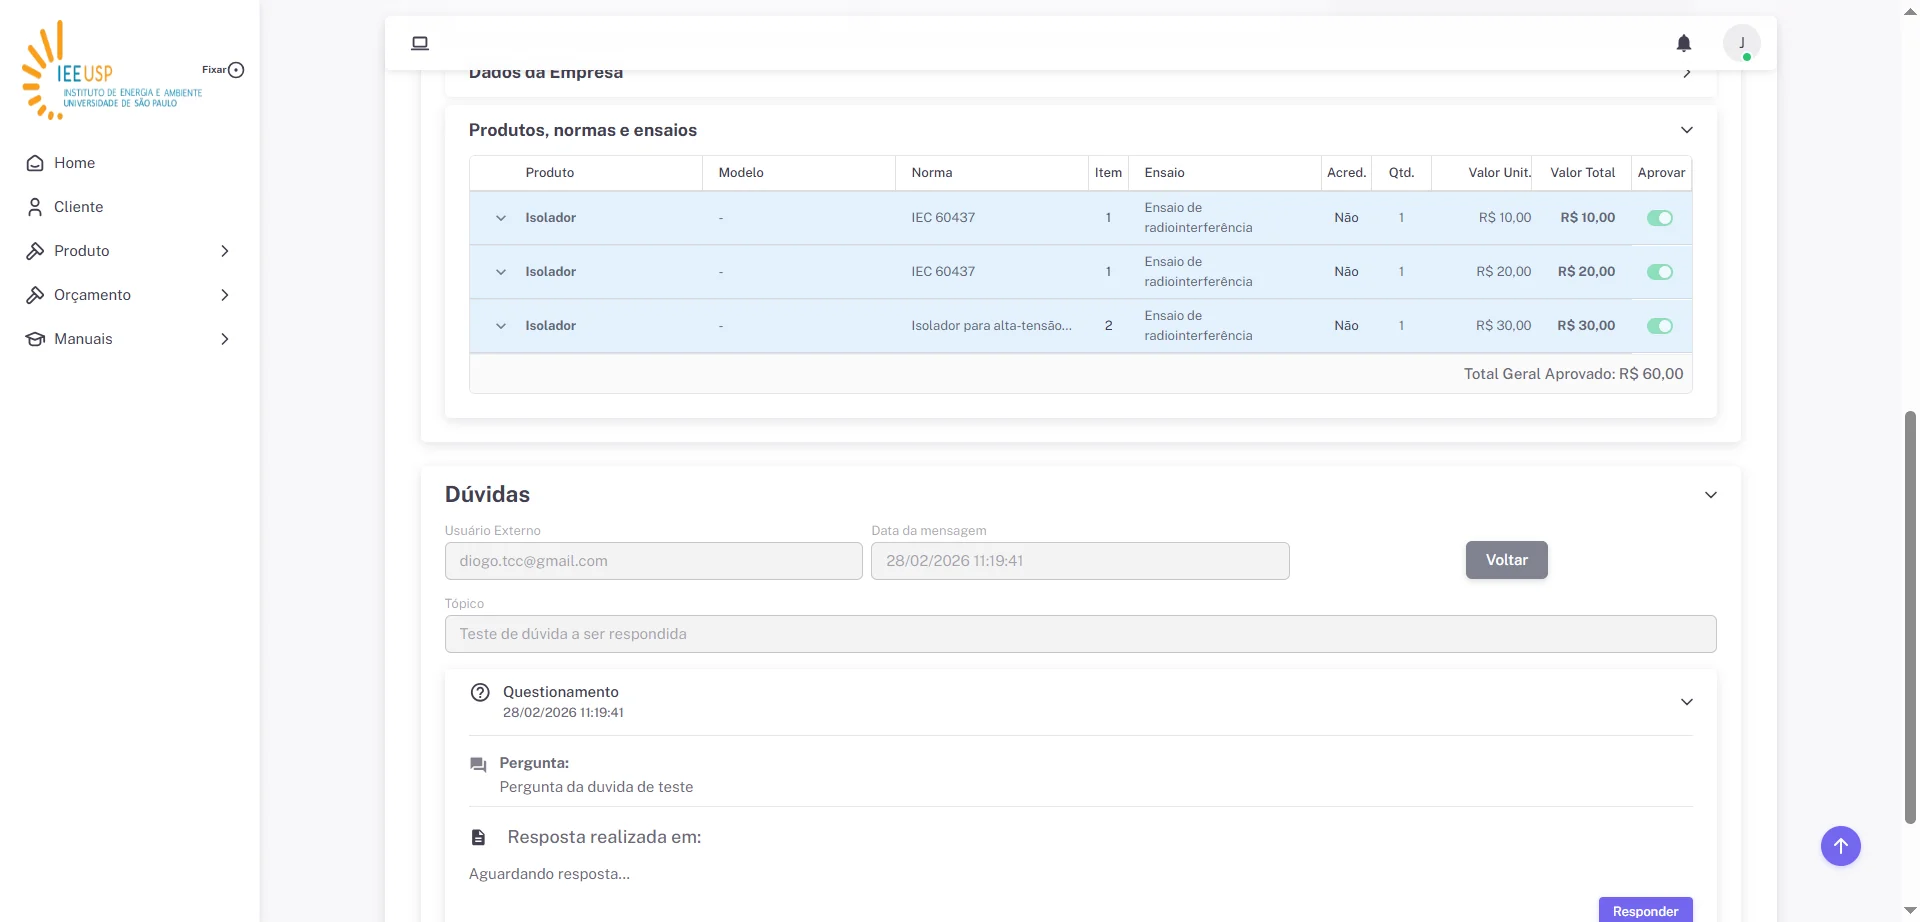
Task: Open the notifications bell
Action: click(1684, 43)
